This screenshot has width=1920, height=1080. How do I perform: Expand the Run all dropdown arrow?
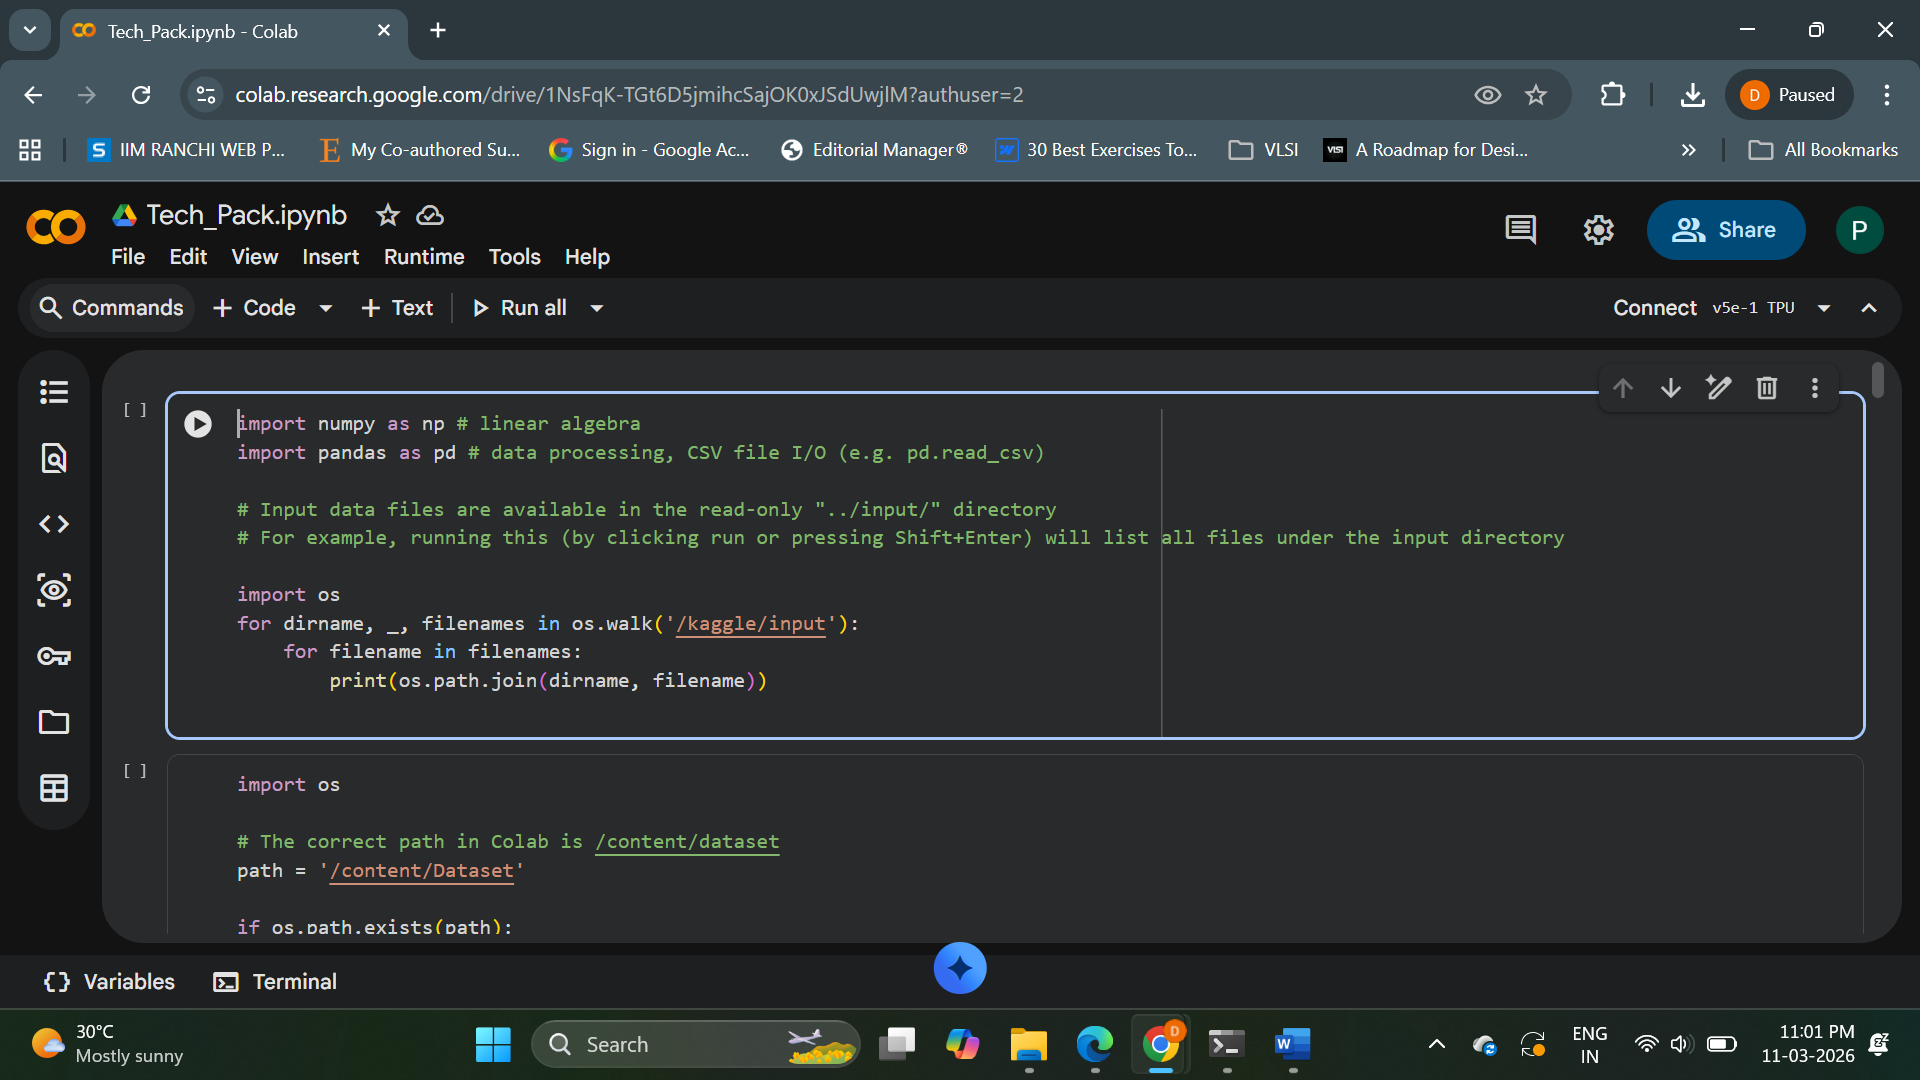pos(597,308)
